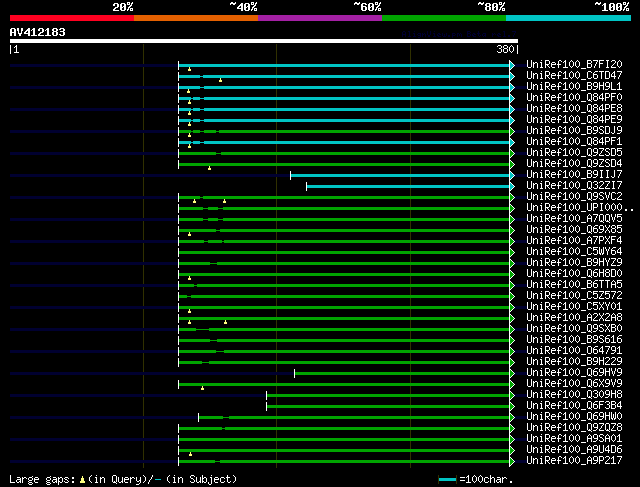The image size is (640, 487).
Task: Click the white start tick of the Q32ZI7 alignment
Action: (307, 187)
